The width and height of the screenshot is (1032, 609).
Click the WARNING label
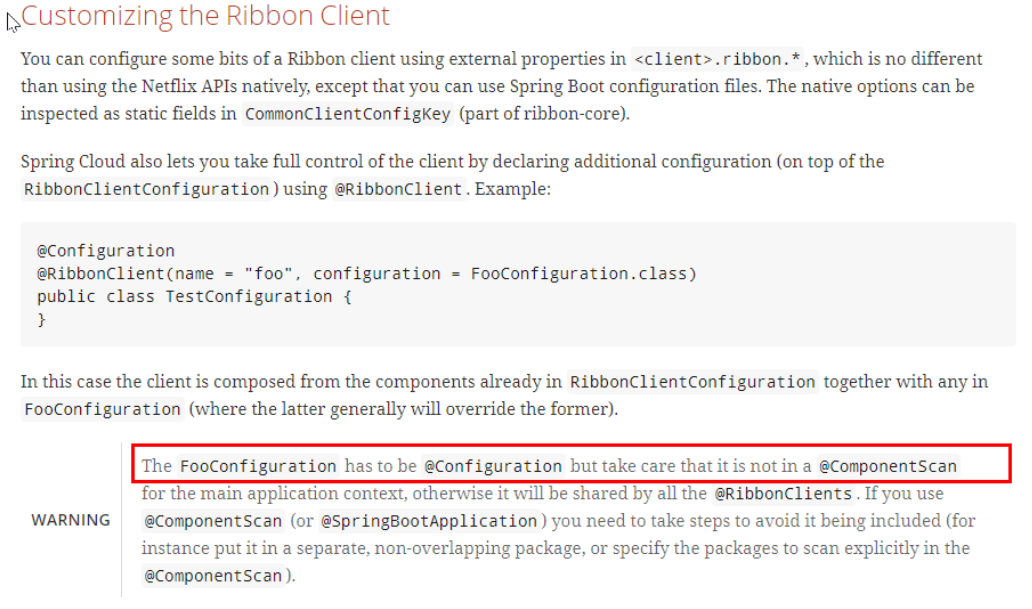(71, 520)
